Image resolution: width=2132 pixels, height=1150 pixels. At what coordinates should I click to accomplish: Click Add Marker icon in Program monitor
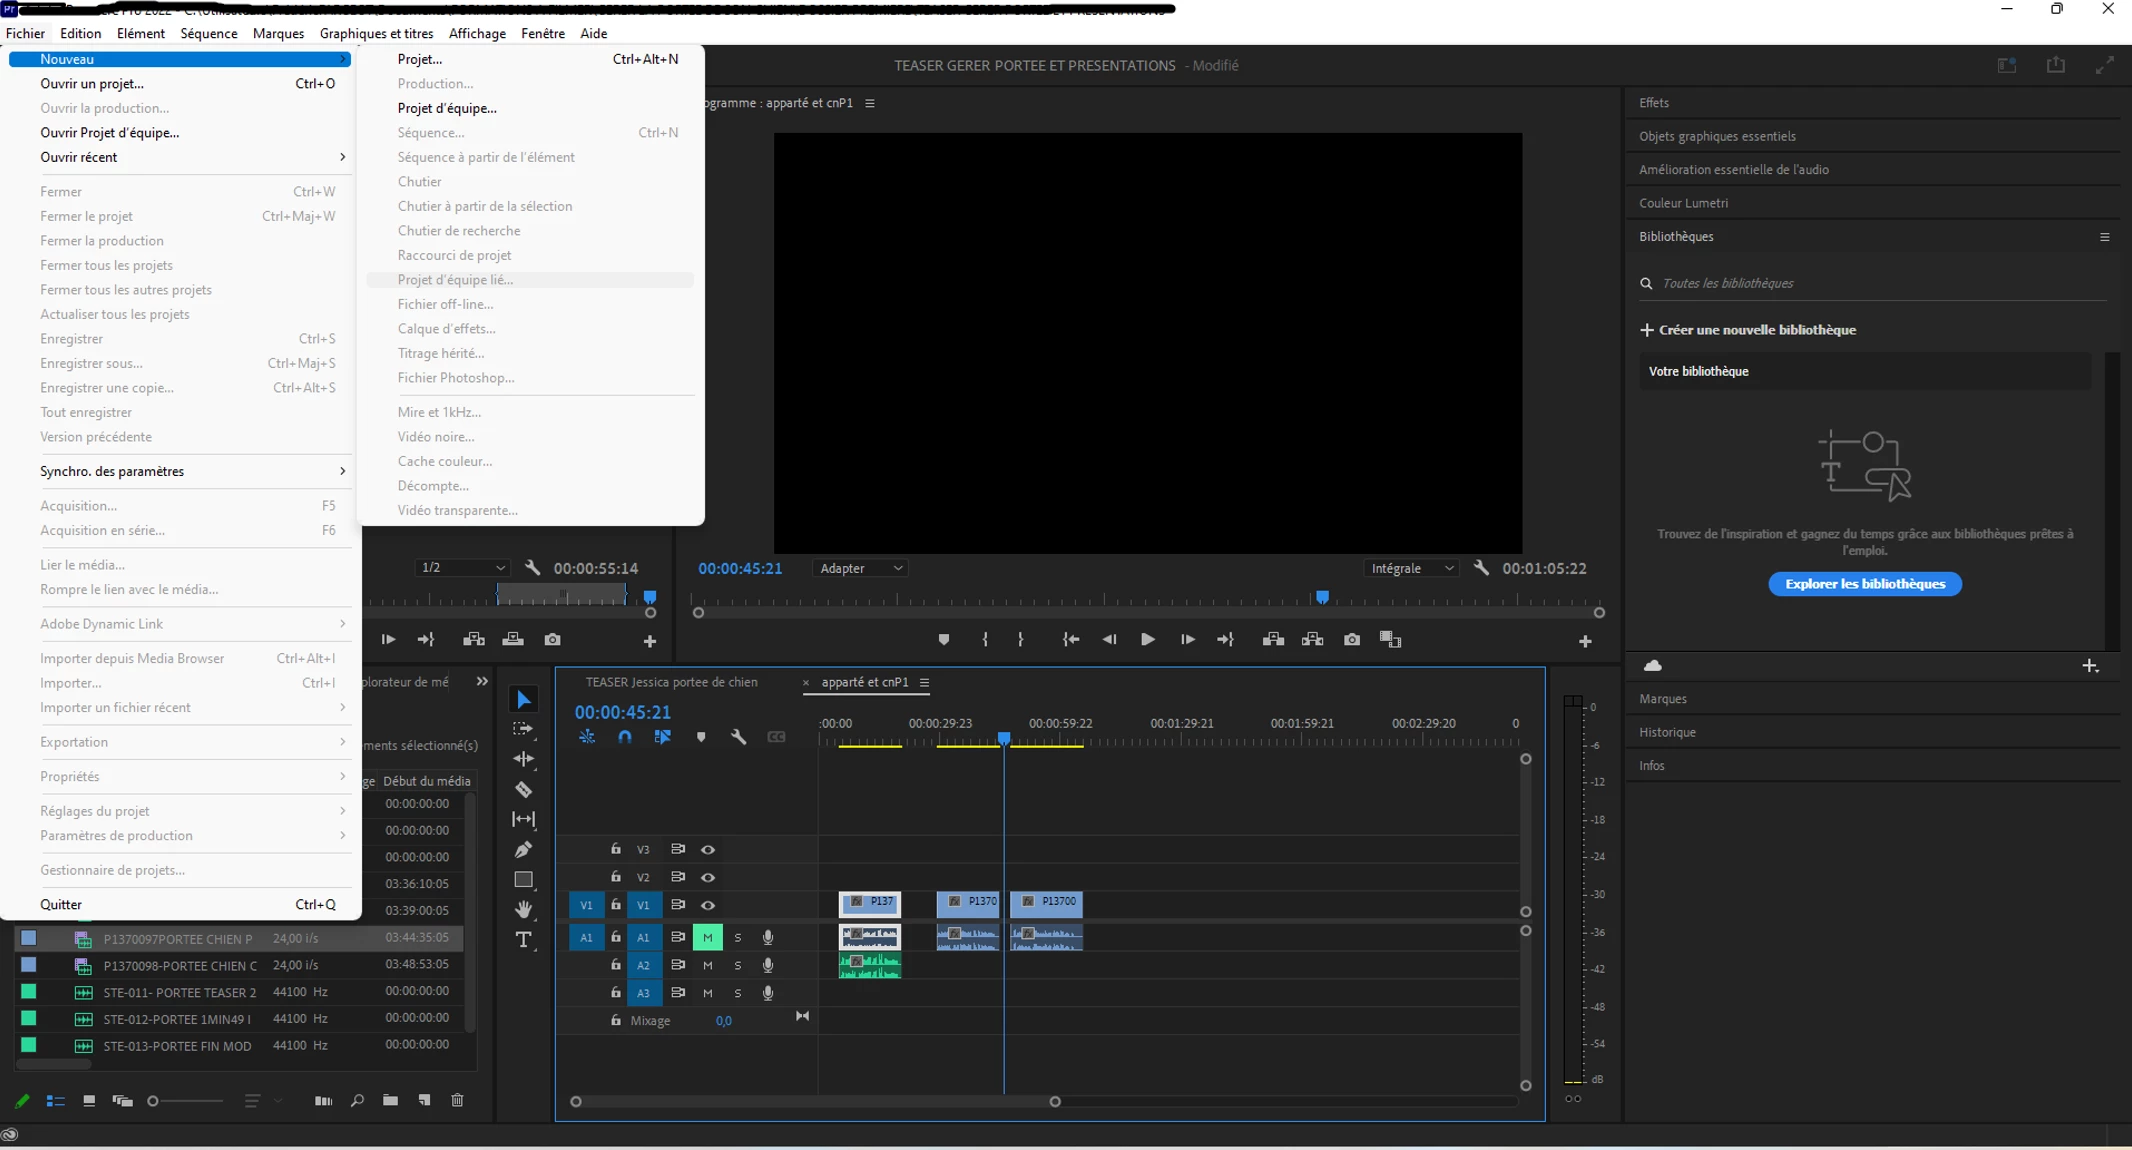click(943, 640)
